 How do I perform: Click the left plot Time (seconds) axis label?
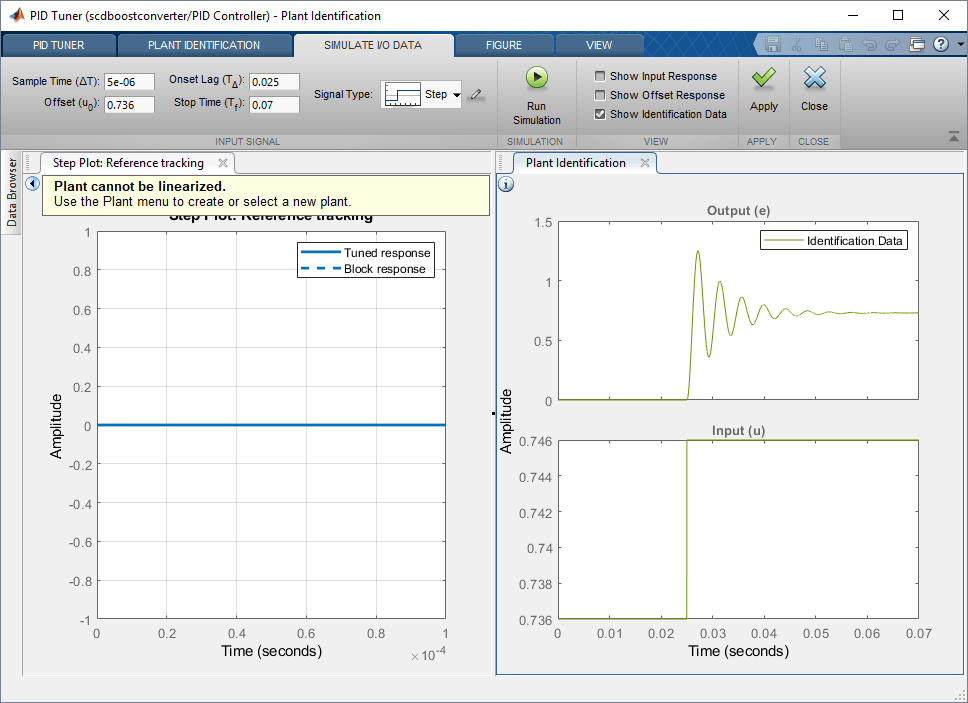click(272, 651)
